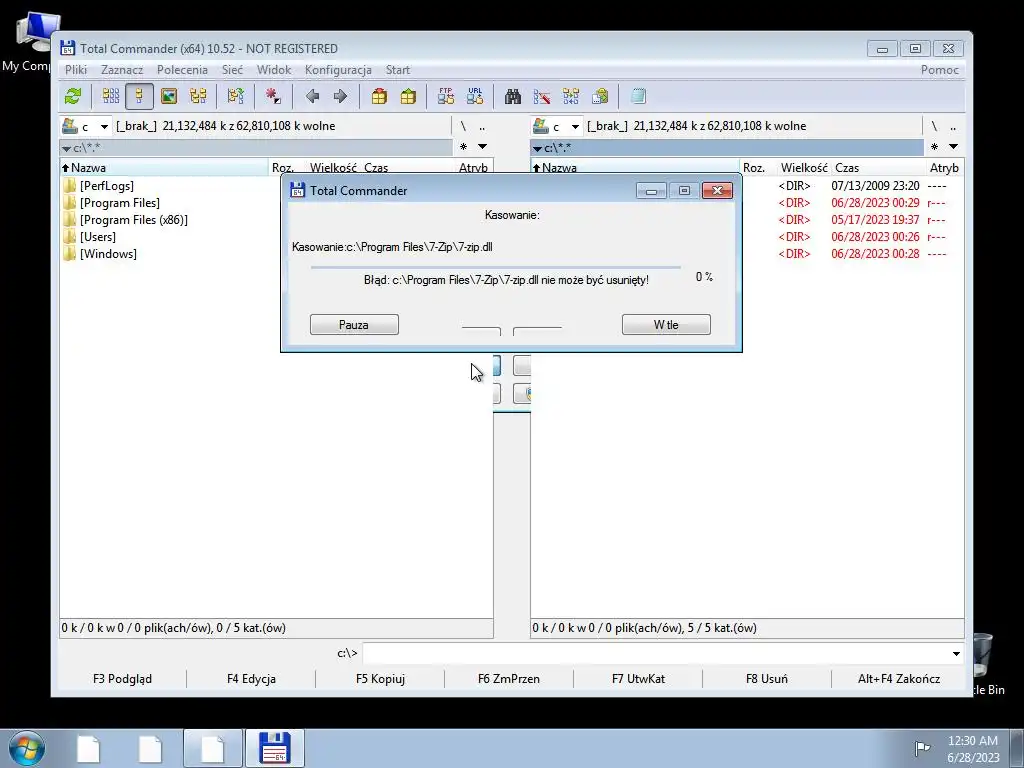1024x768 pixels.
Task: Click left panel path c:\*.* triangle
Action: point(66,149)
